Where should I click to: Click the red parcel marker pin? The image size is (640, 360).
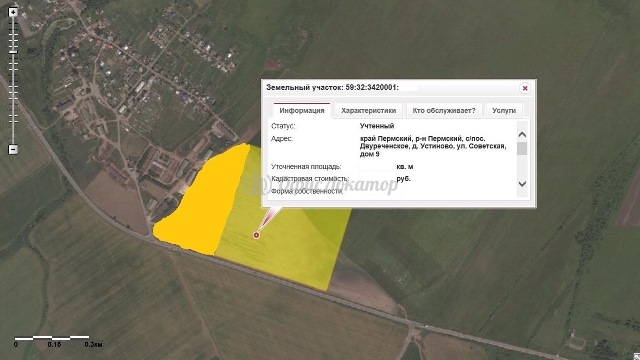(256, 235)
